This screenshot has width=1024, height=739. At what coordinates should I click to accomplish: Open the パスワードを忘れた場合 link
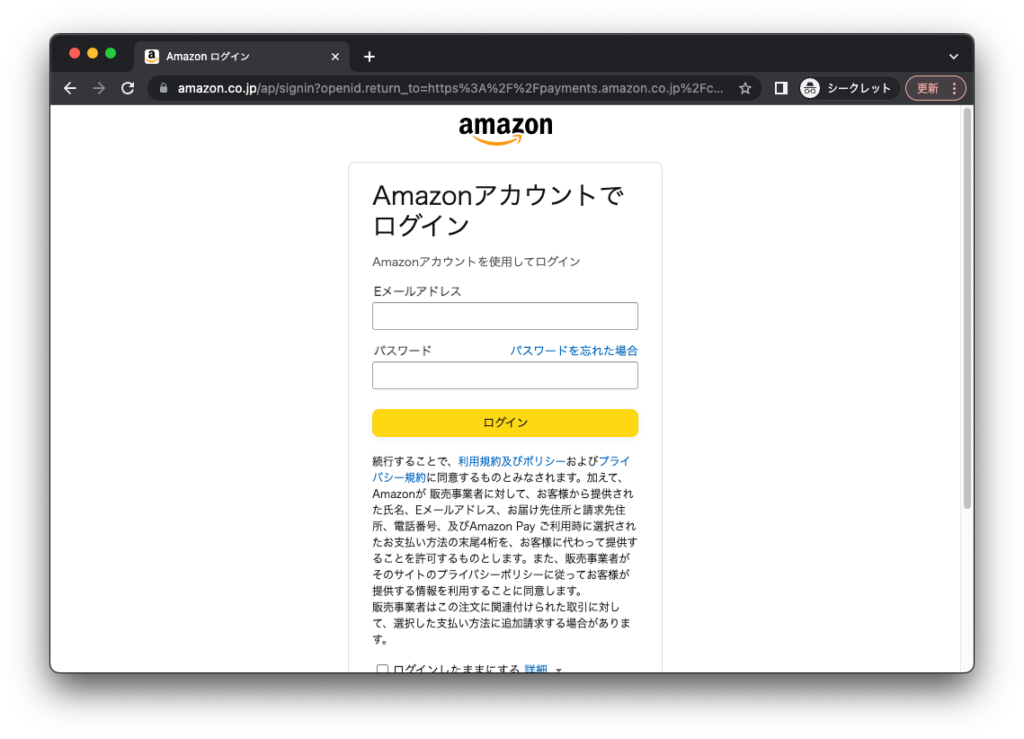574,351
